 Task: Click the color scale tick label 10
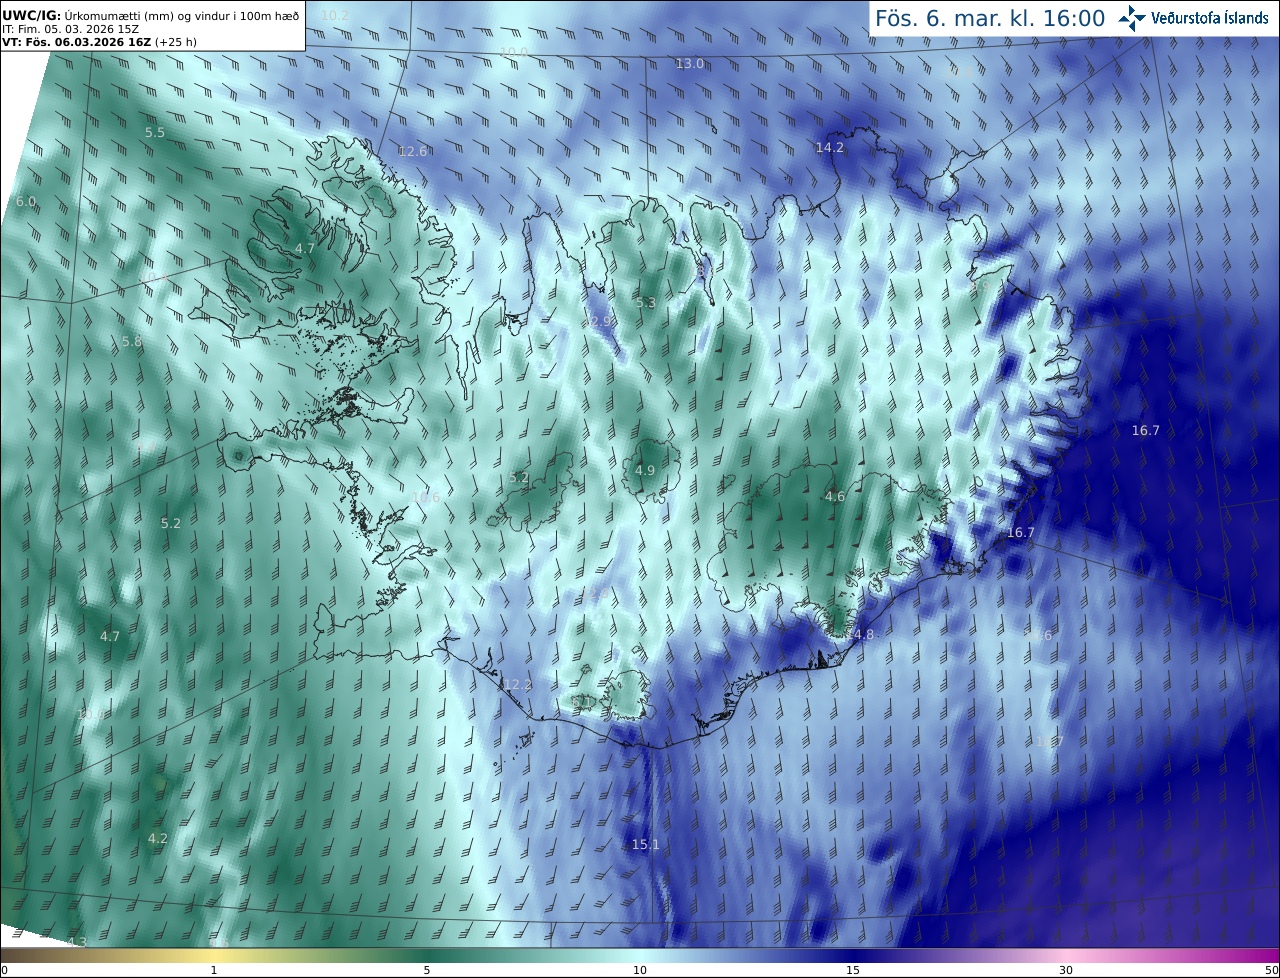click(x=640, y=970)
